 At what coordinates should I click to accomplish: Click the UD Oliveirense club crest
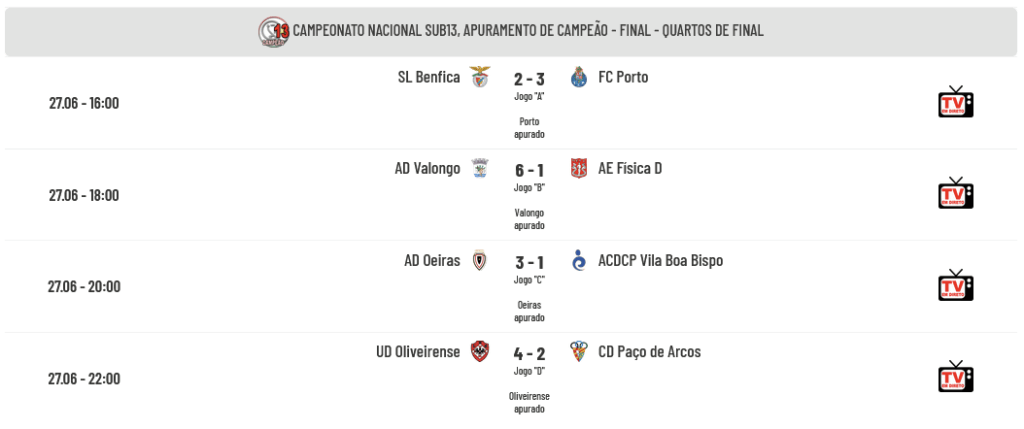point(480,352)
